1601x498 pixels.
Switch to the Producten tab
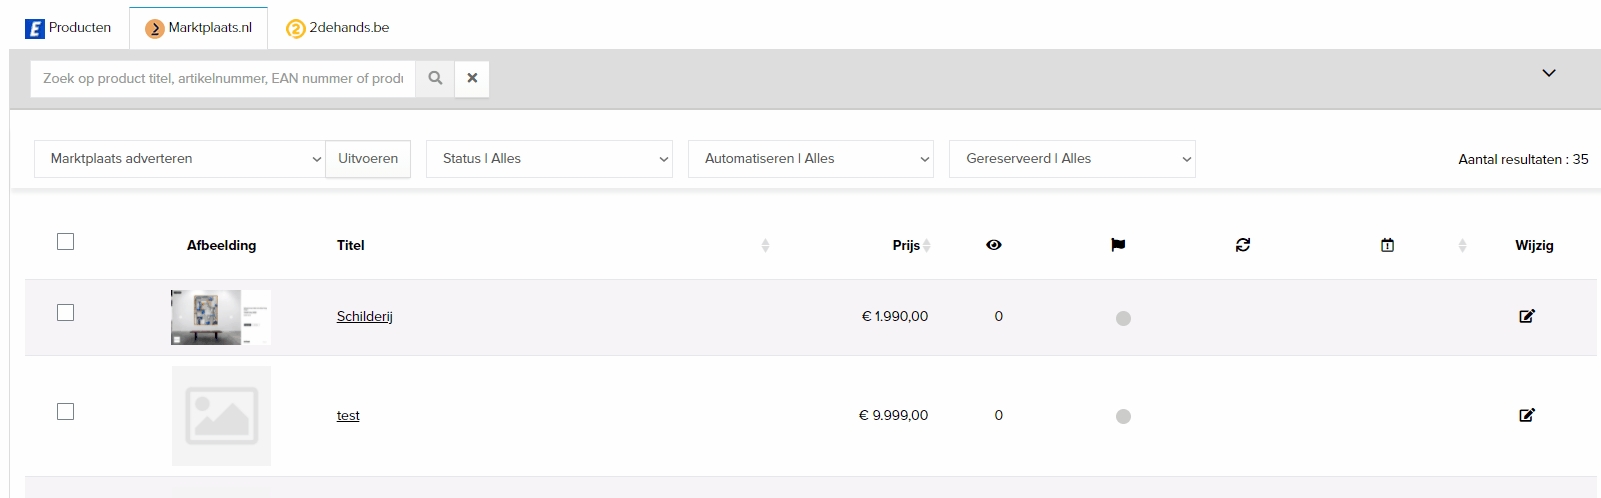(69, 28)
